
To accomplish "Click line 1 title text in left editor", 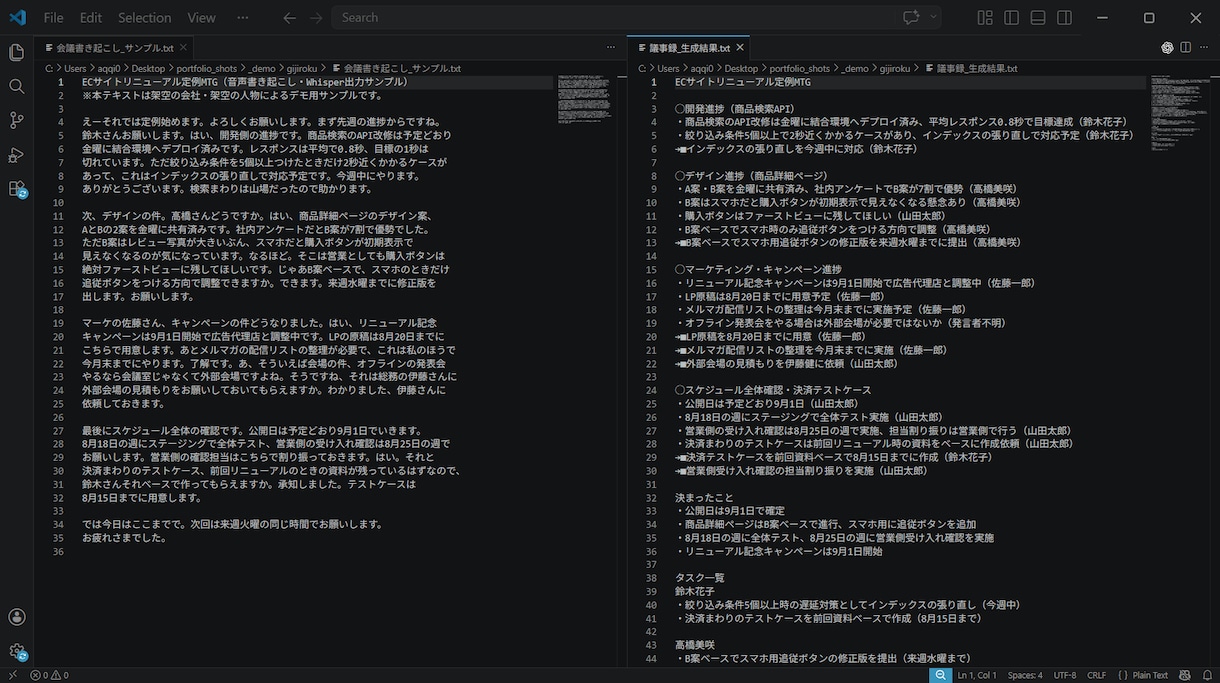I will click(245, 82).
